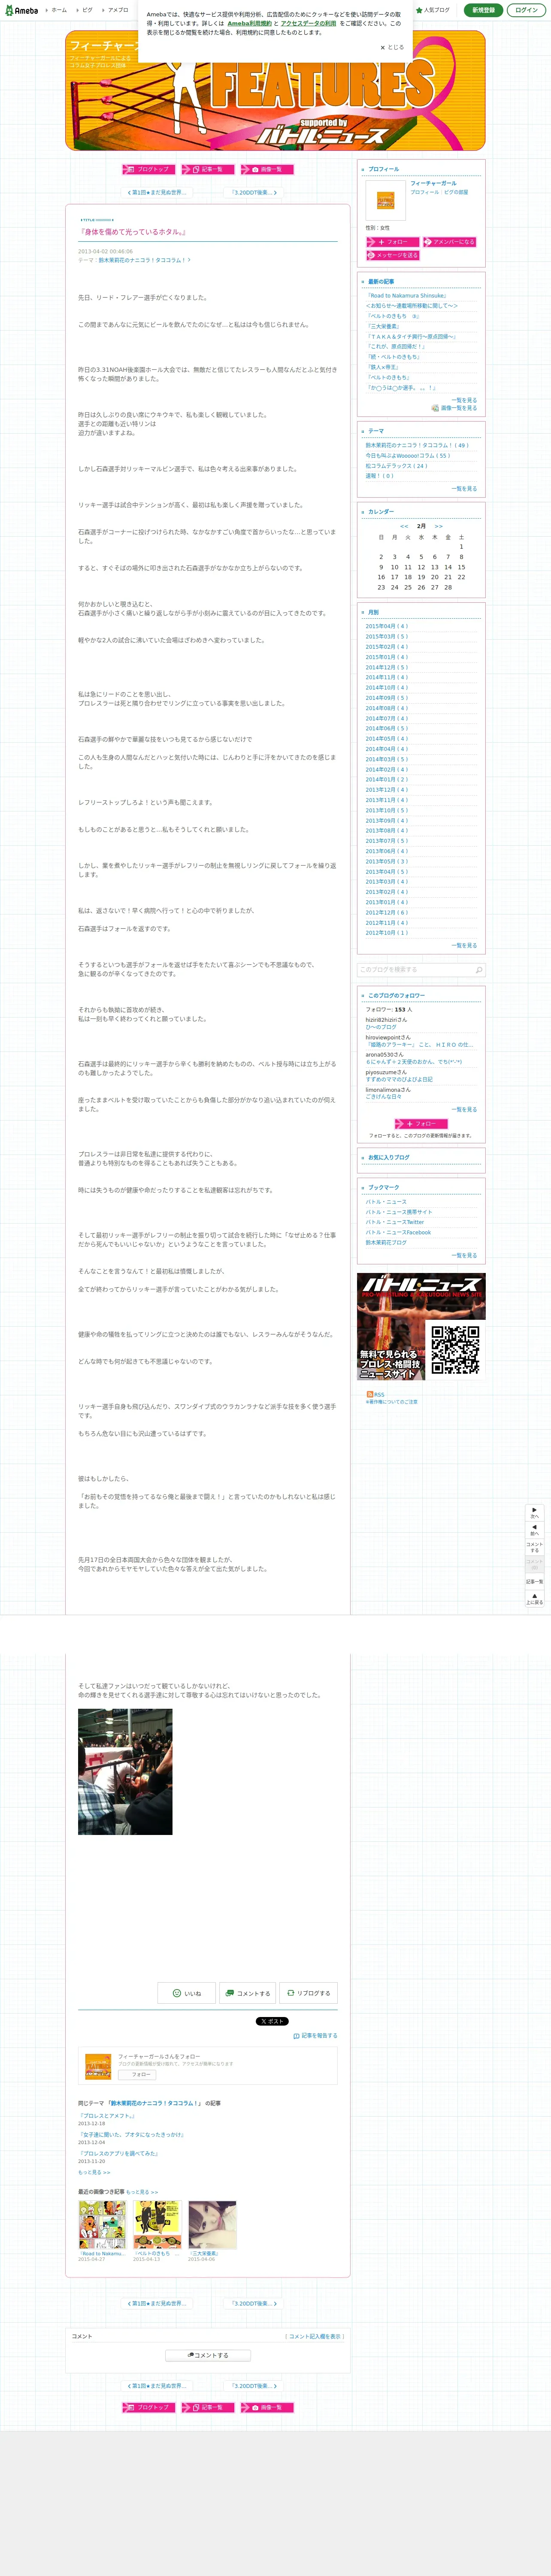Viewport: 551px width, 2576px height.
Task: Click the green 新規登録 button
Action: (x=483, y=10)
